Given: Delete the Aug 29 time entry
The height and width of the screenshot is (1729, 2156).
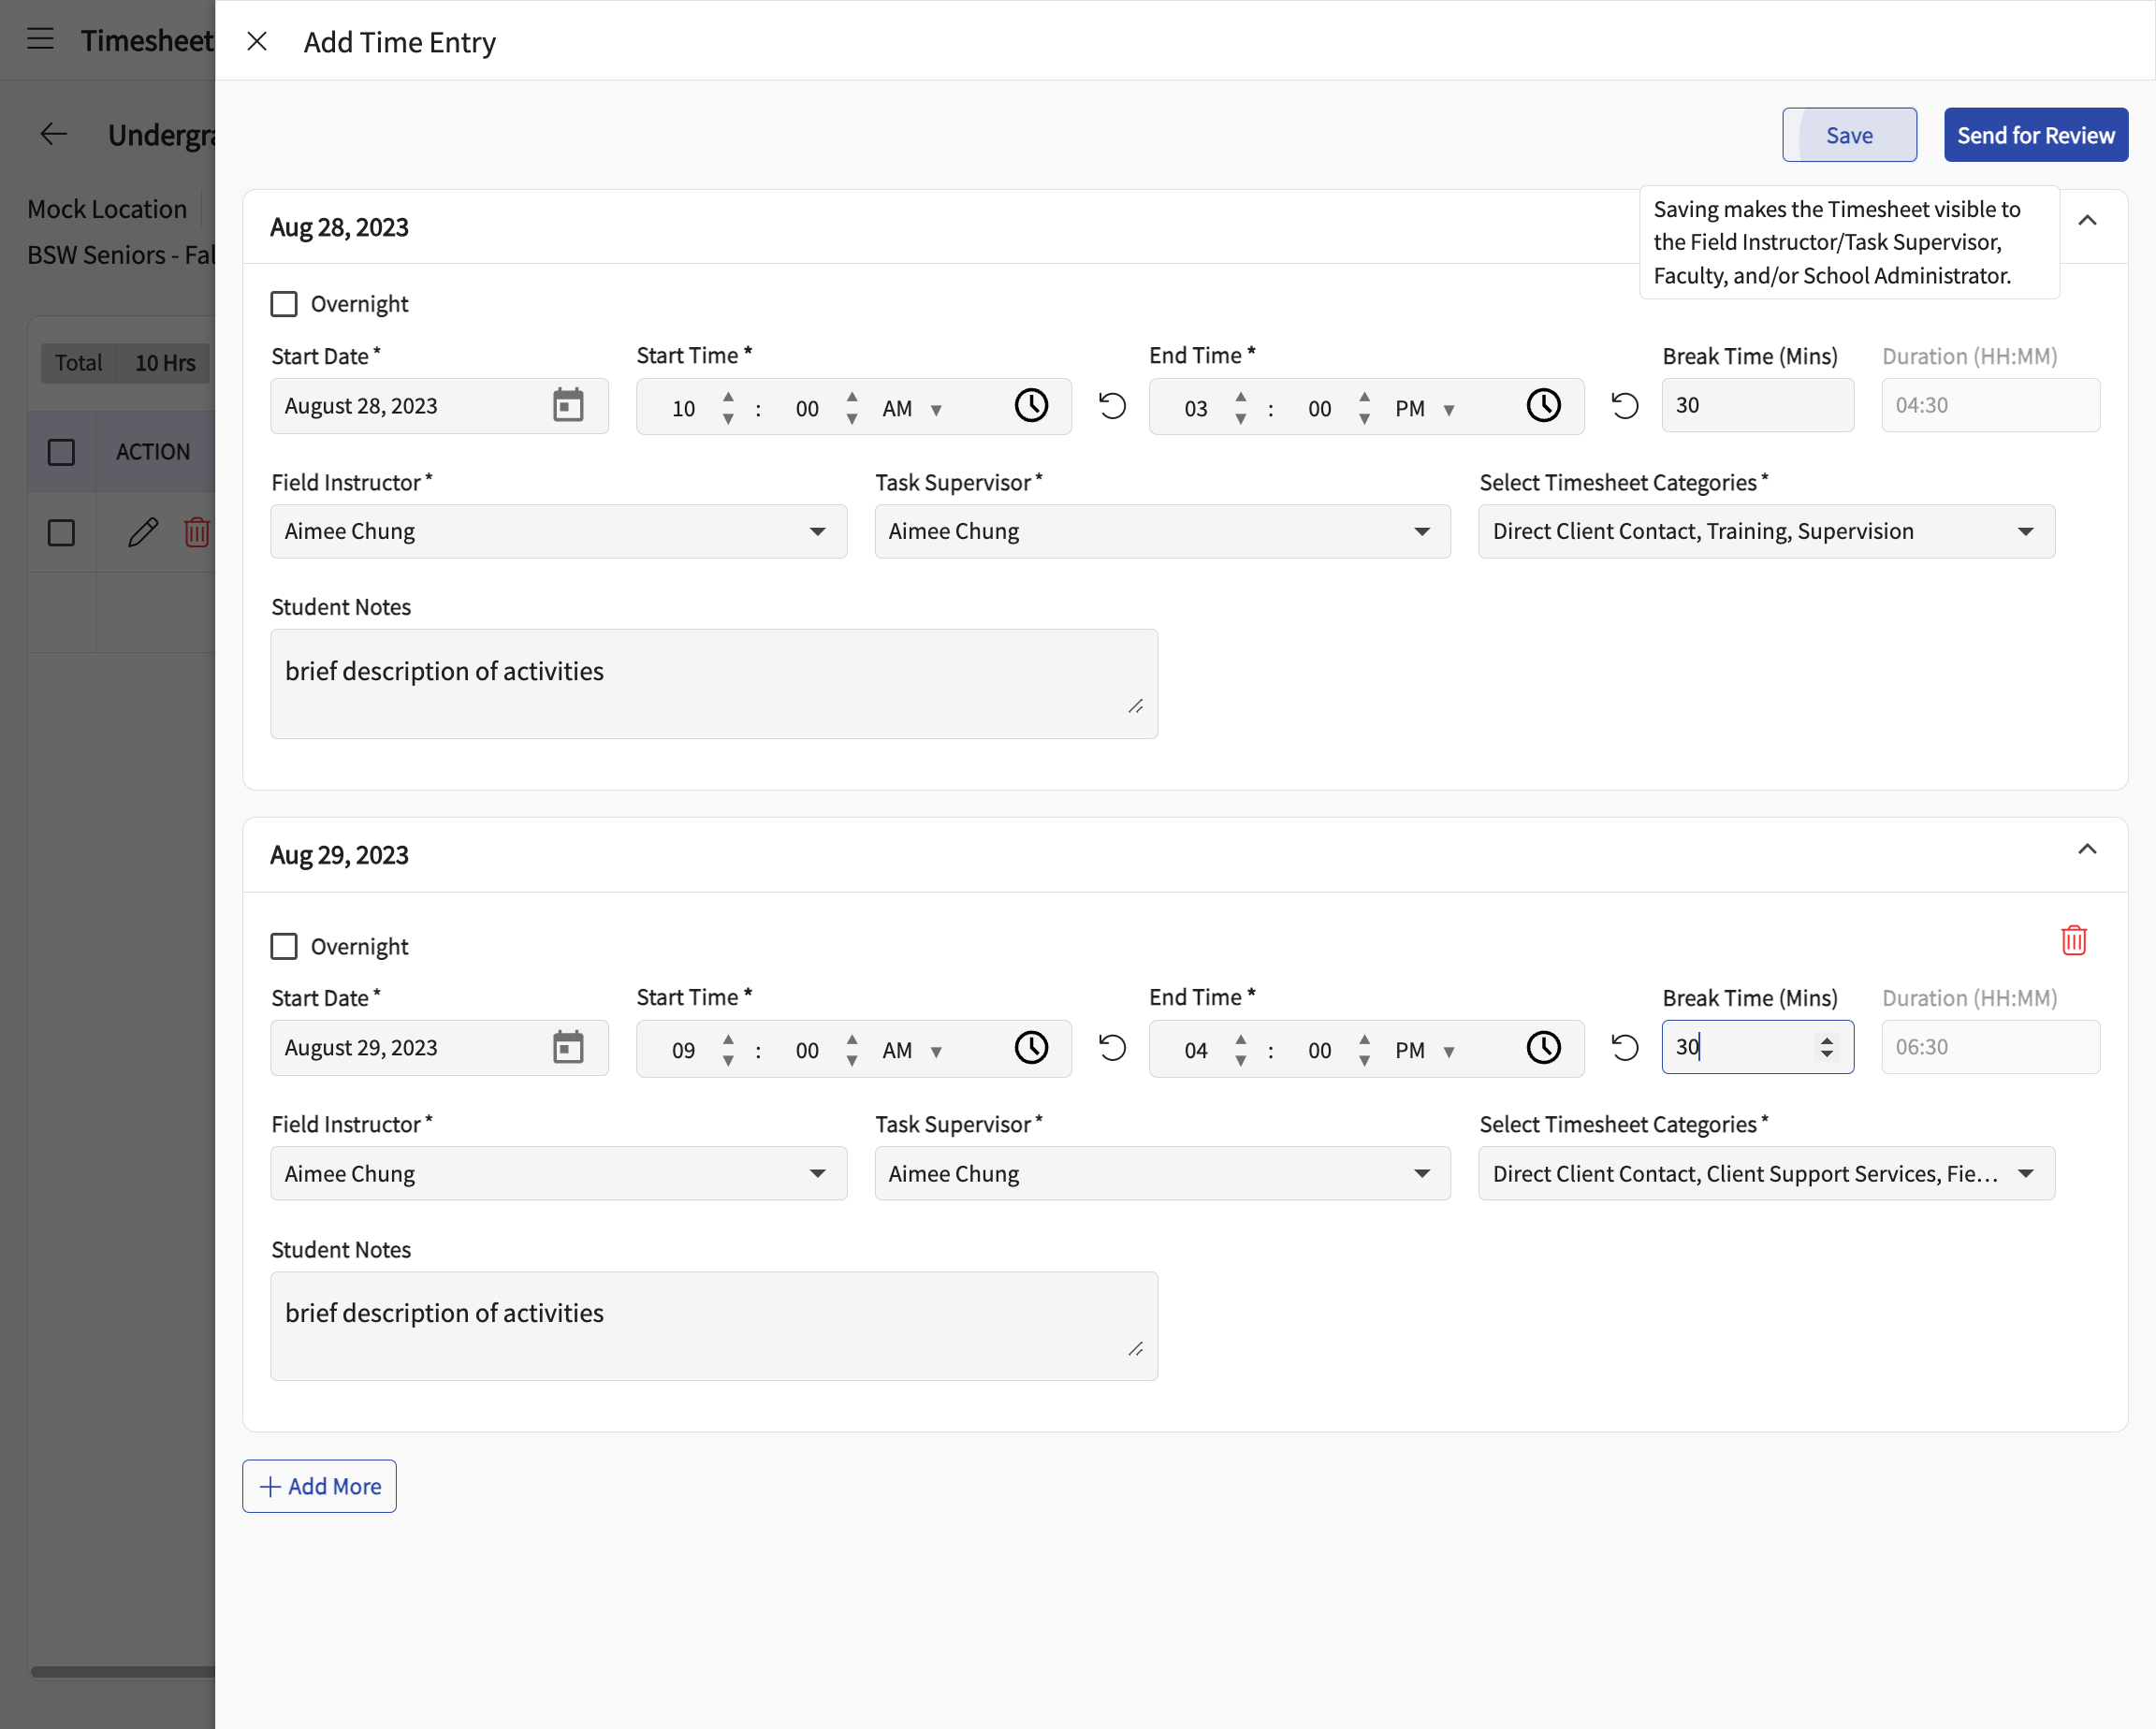Looking at the screenshot, I should tap(2073, 940).
